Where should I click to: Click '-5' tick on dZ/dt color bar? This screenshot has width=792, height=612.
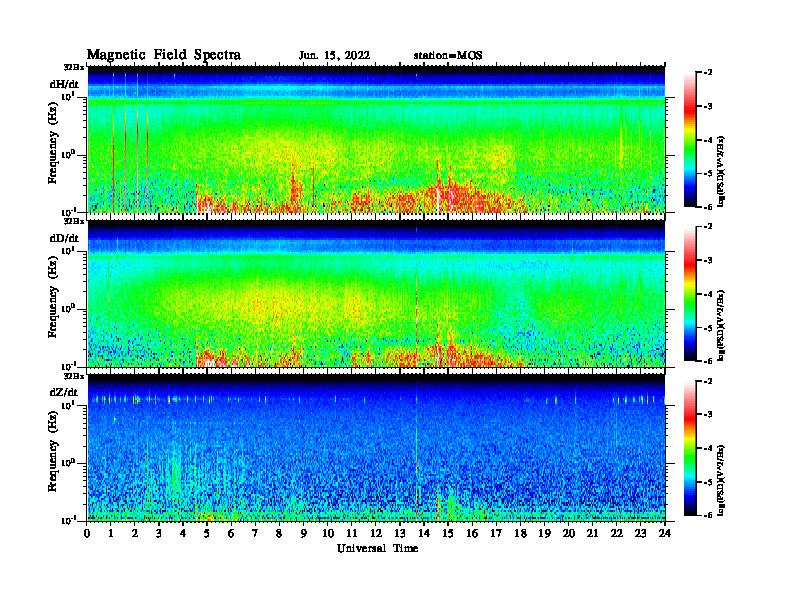[x=708, y=482]
